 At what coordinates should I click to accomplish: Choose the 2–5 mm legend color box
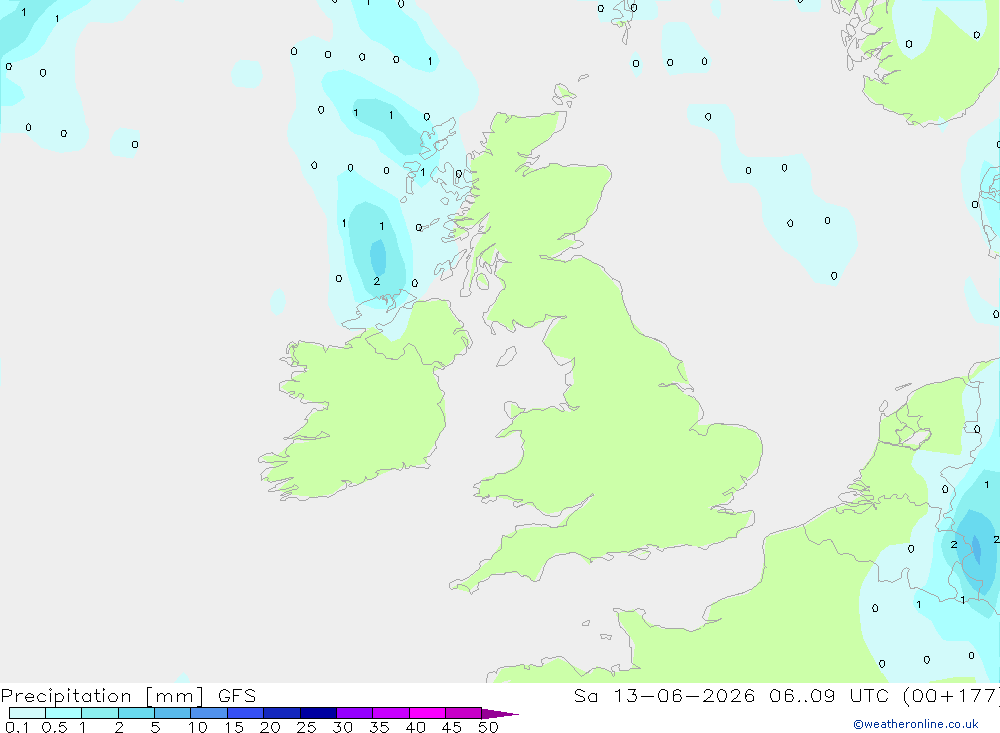136,713
